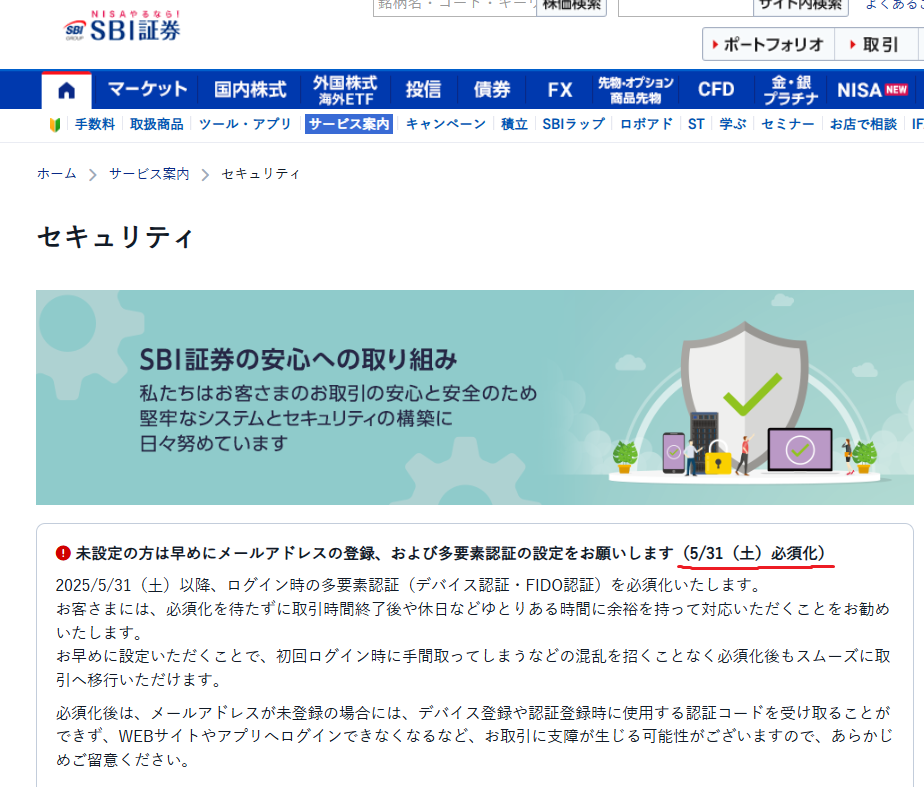Click the home icon tab

tap(67, 90)
